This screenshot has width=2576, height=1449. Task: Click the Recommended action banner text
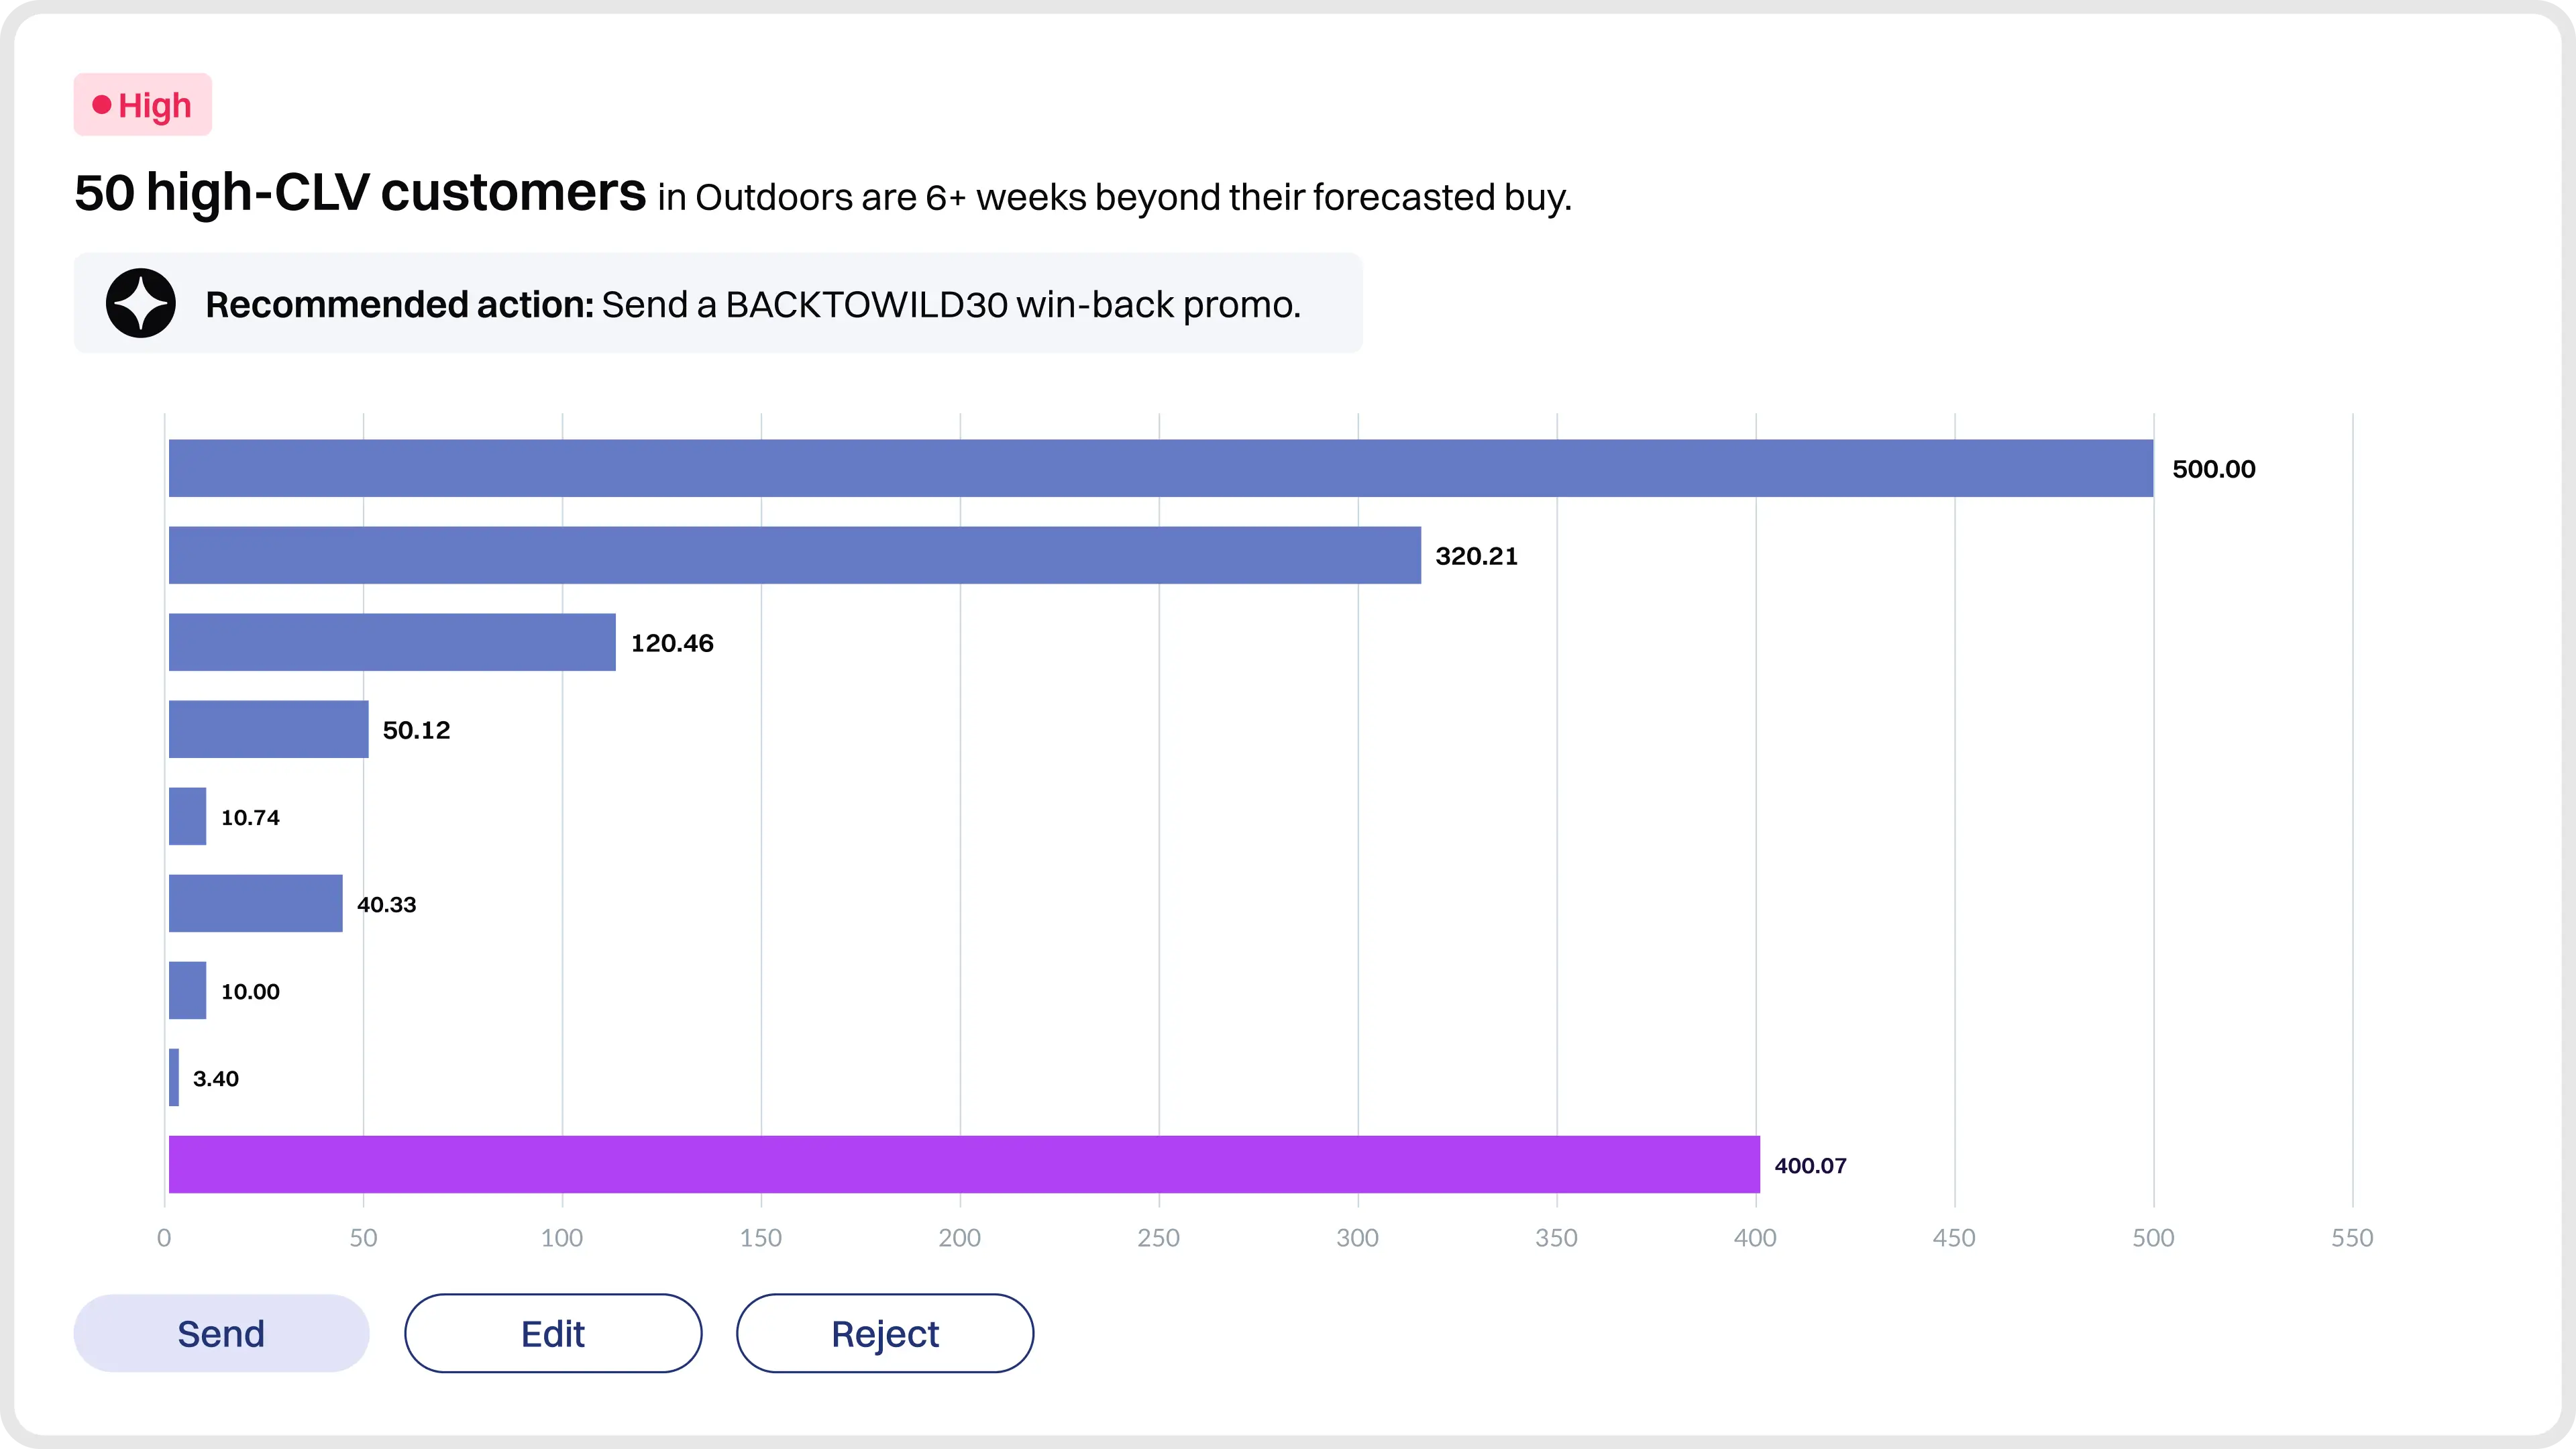click(x=752, y=304)
